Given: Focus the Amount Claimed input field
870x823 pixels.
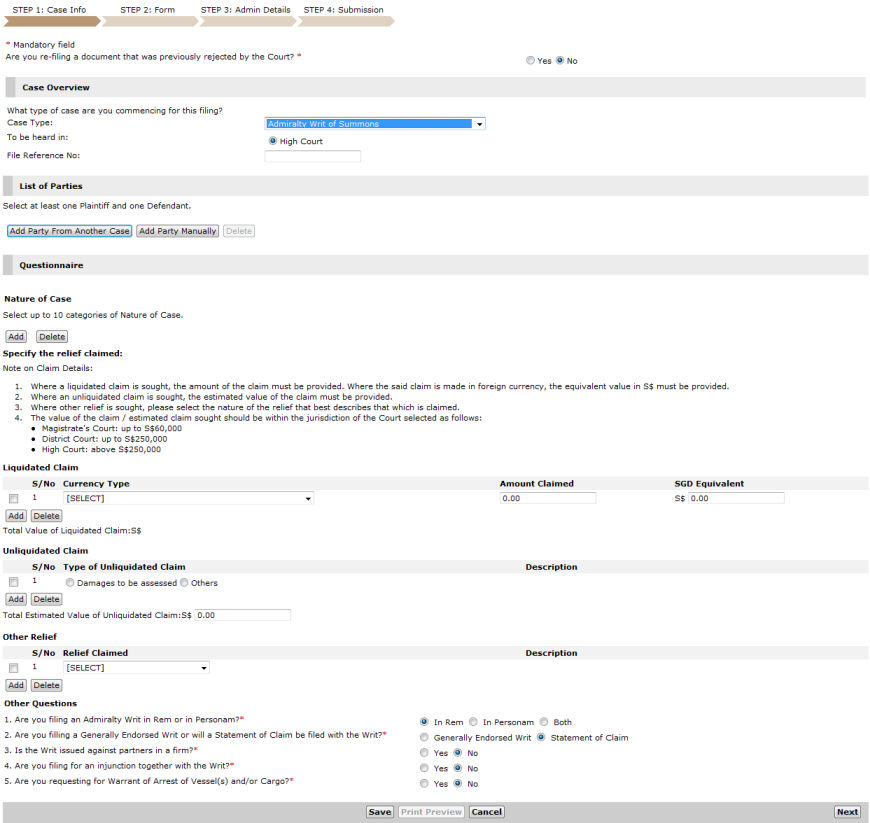Looking at the screenshot, I should coord(548,498).
